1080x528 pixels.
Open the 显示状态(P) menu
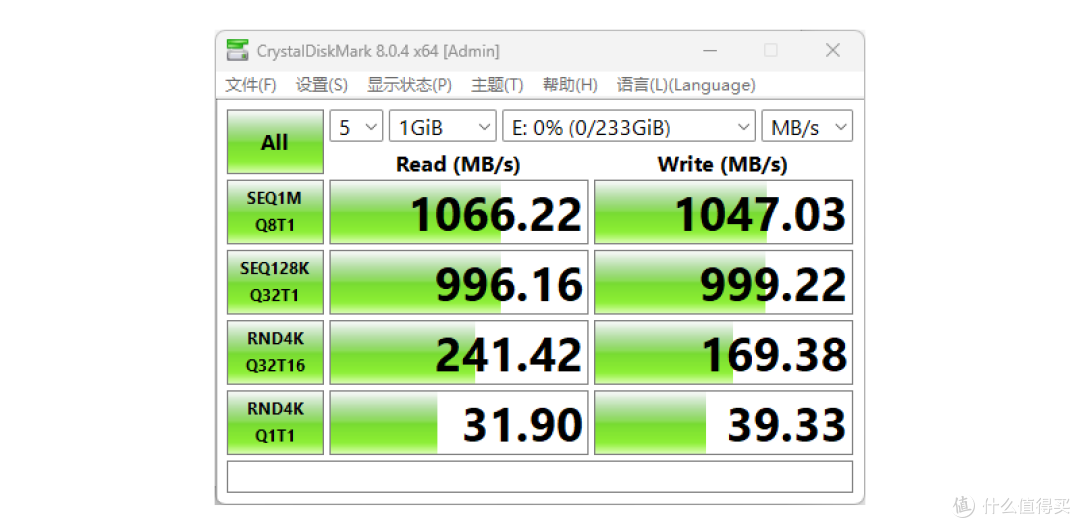click(x=409, y=85)
